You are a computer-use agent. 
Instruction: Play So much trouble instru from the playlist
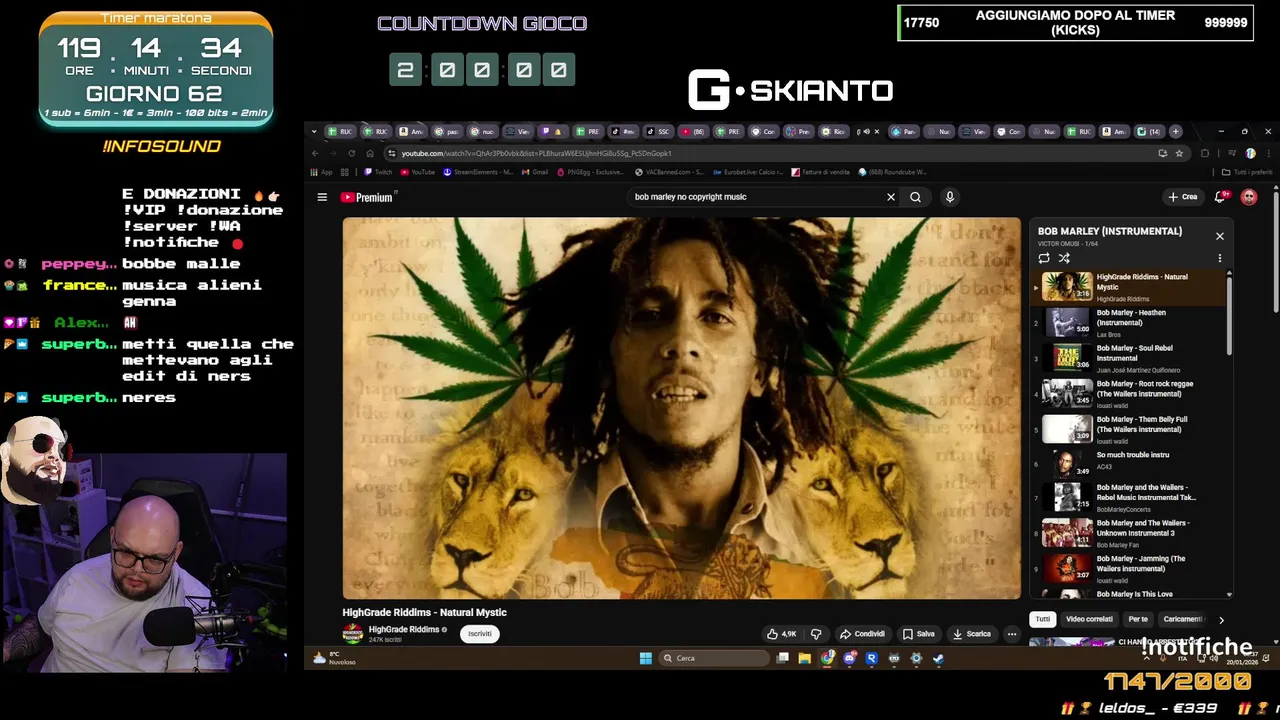coord(1129,462)
